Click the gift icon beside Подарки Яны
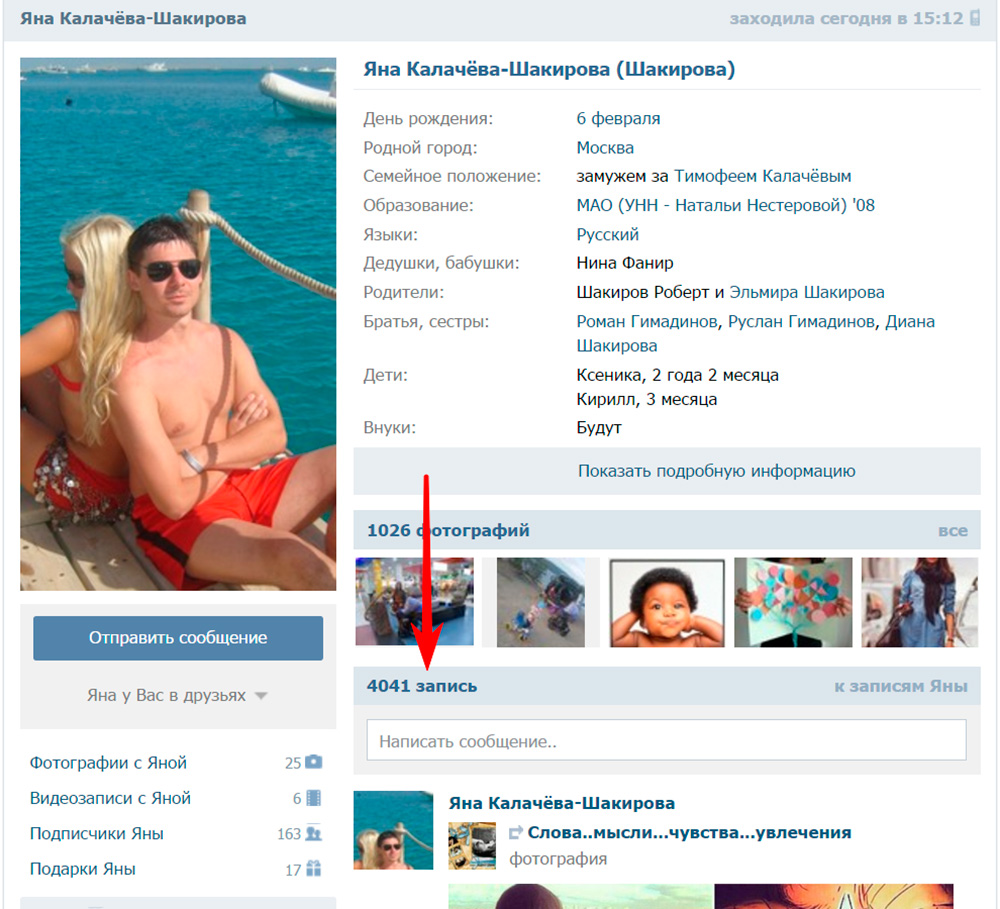Image resolution: width=1000 pixels, height=909 pixels. tap(314, 869)
